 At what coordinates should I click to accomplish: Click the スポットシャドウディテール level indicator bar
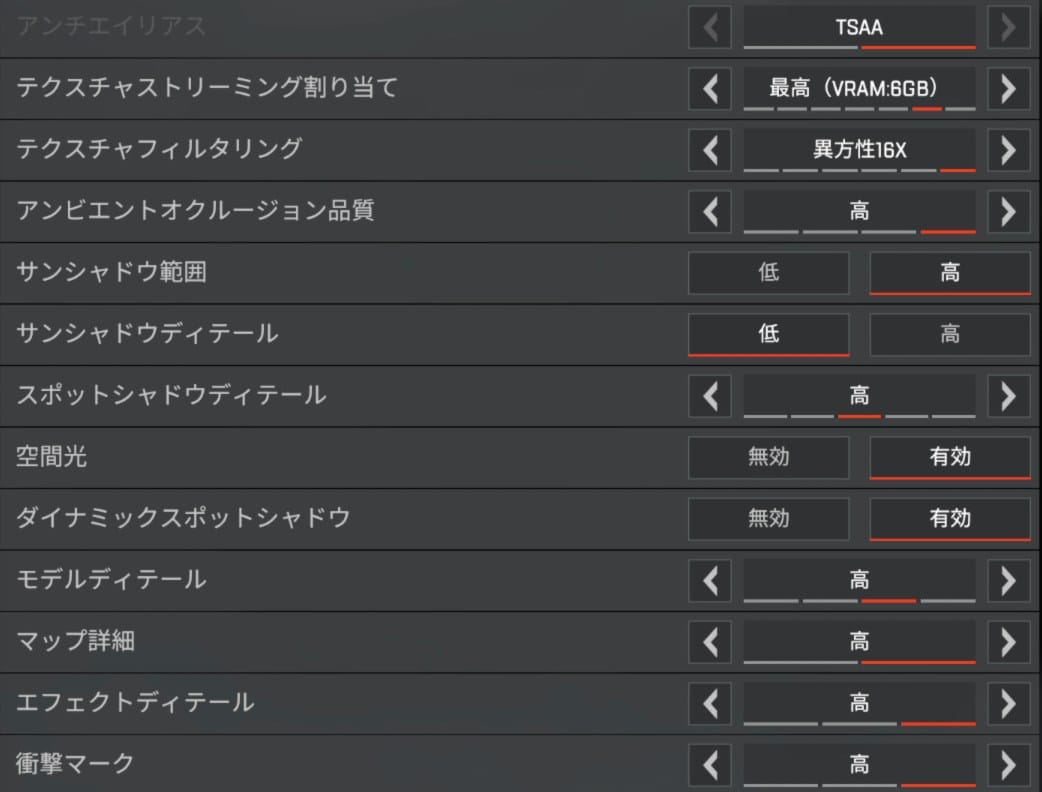tap(859, 415)
